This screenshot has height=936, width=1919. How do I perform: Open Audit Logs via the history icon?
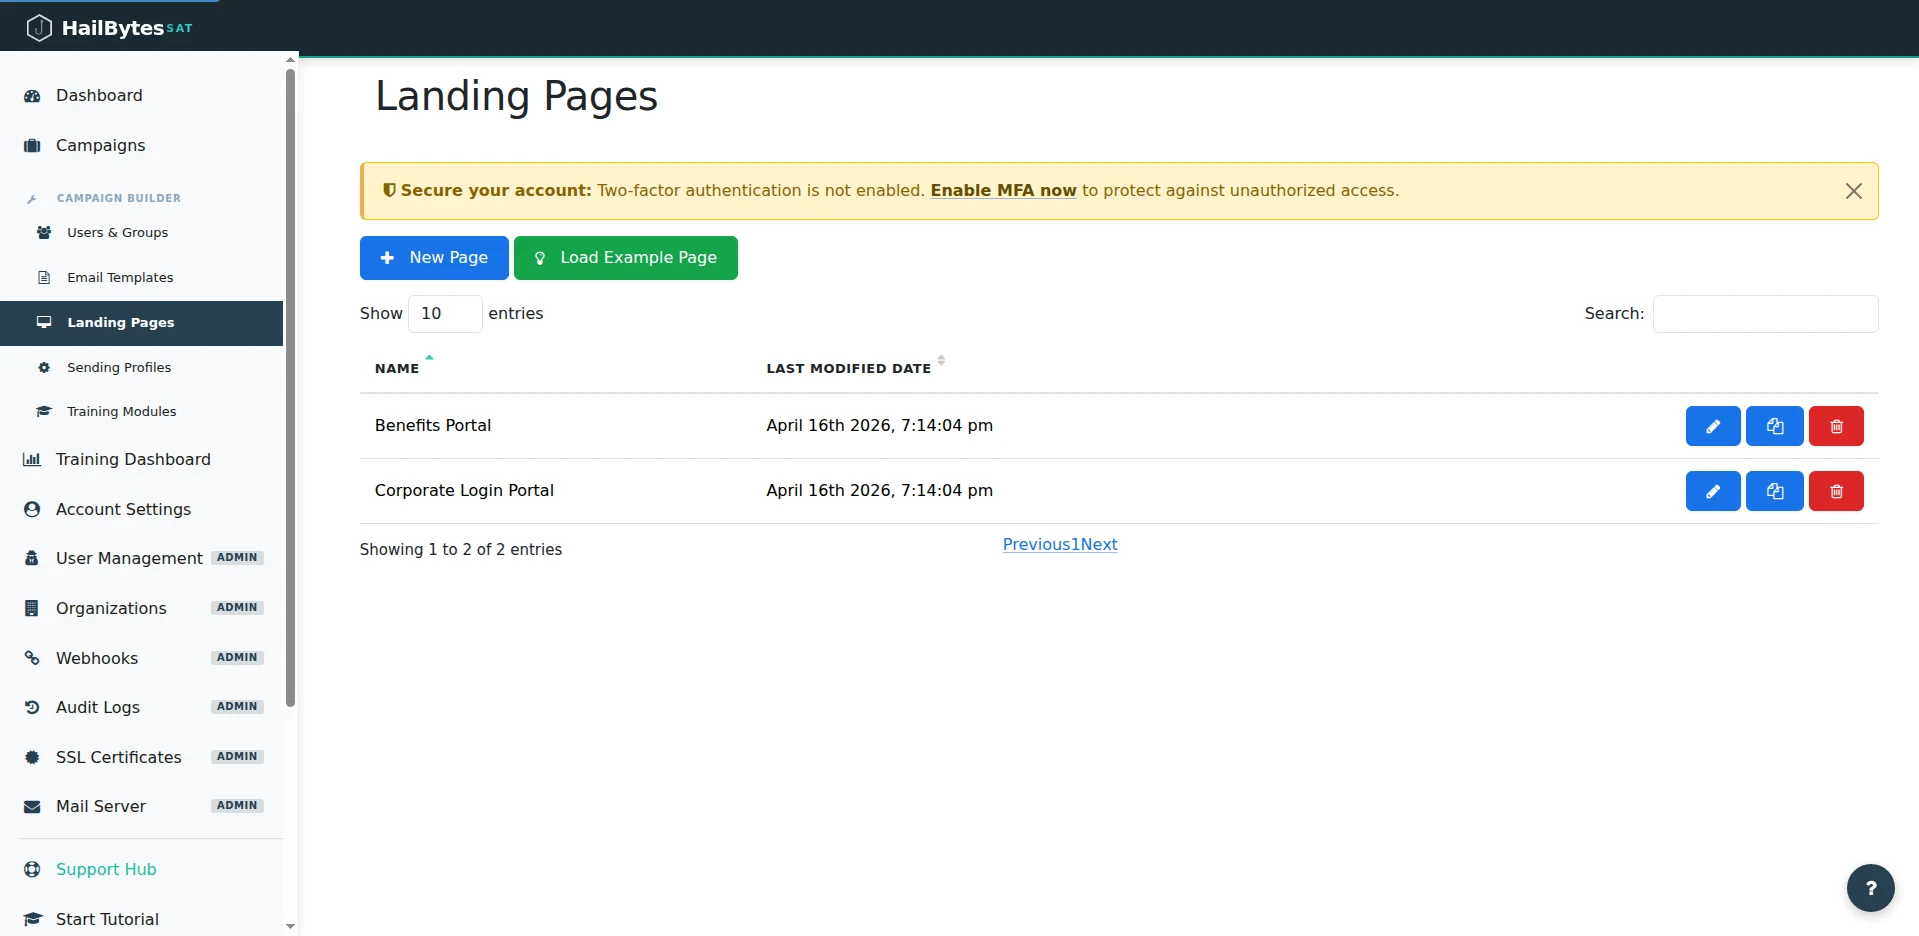click(x=31, y=707)
